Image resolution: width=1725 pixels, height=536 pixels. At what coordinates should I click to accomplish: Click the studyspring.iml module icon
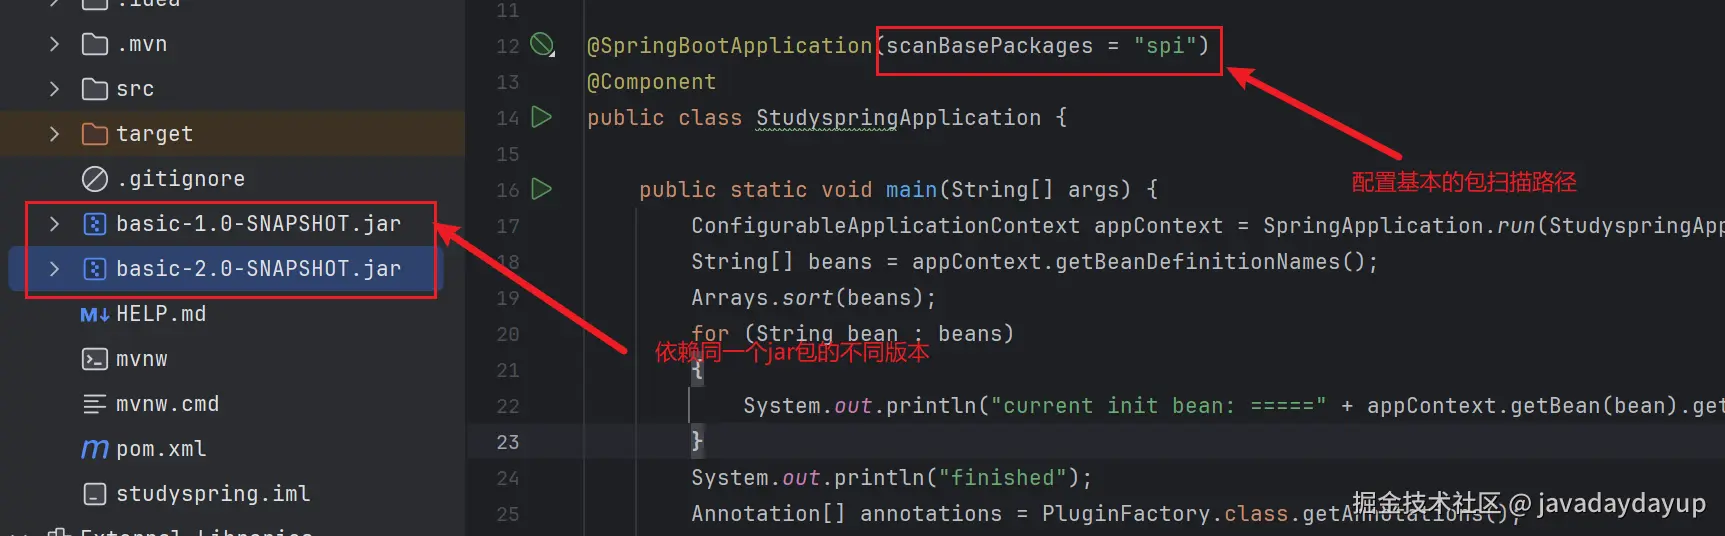94,494
